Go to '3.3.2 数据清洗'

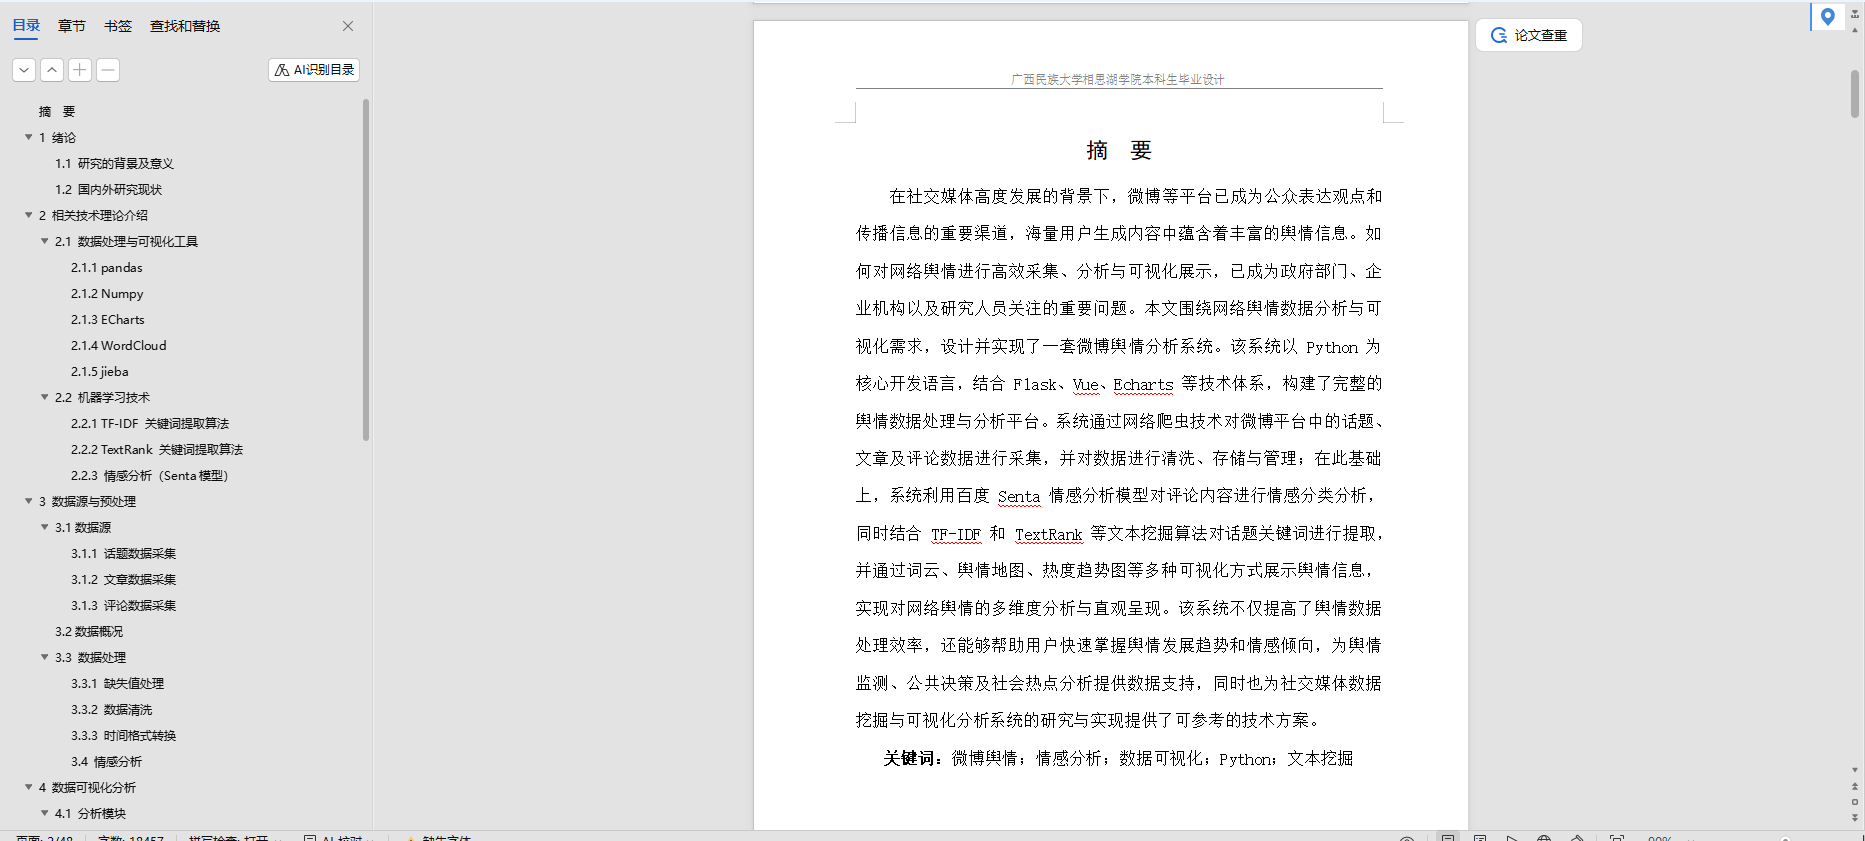point(111,709)
